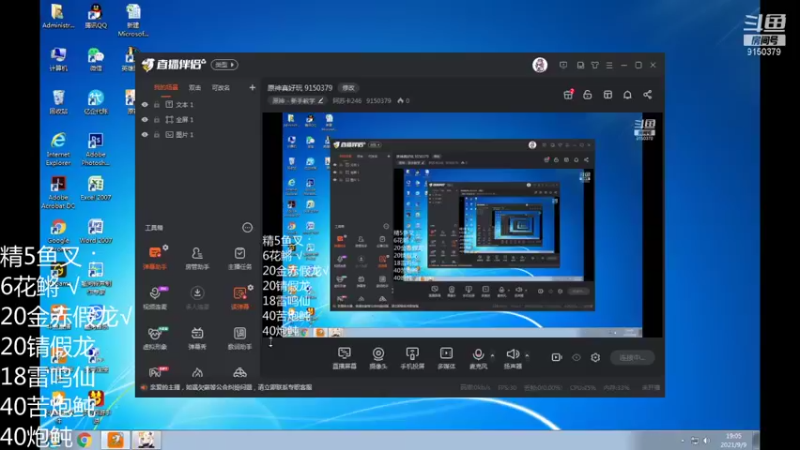Click the 修改 edit title button
This screenshot has width=800, height=450.
(x=348, y=88)
